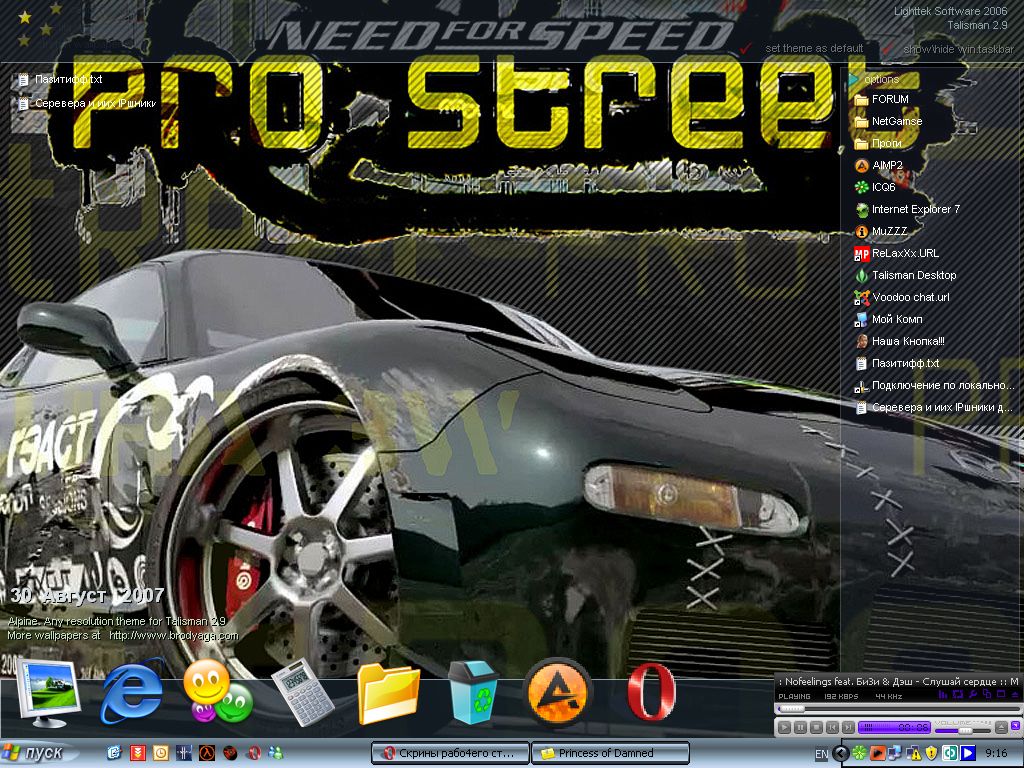
Task: Click the AIMP track seek bar
Action: click(899, 709)
